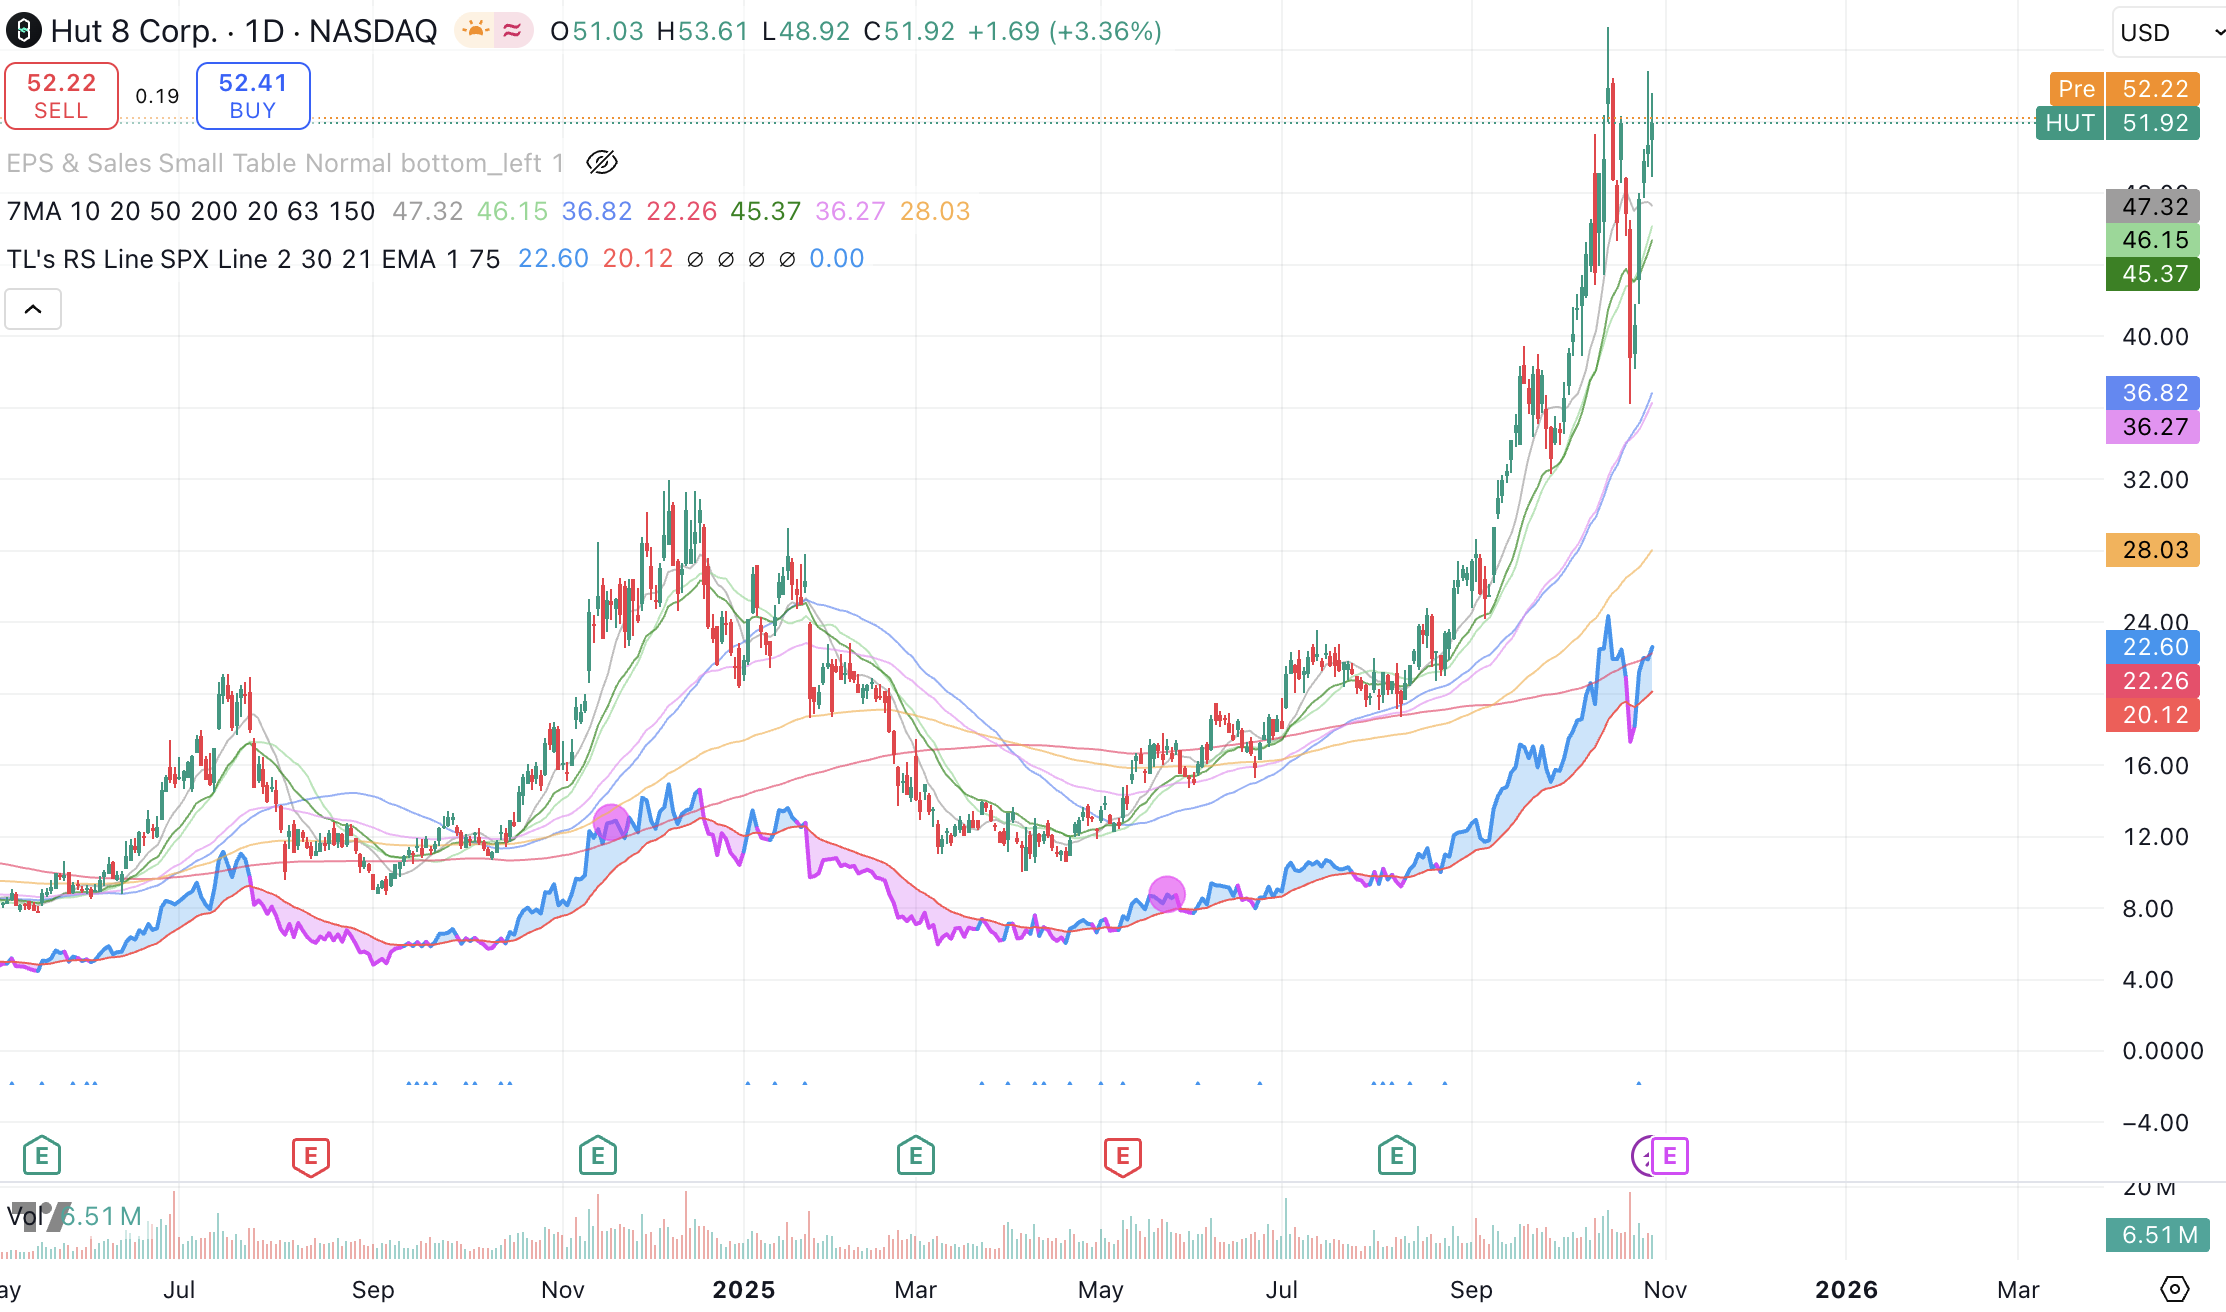Collapse the indicator legend with chevron
2226x1312 pixels.
pos(33,309)
